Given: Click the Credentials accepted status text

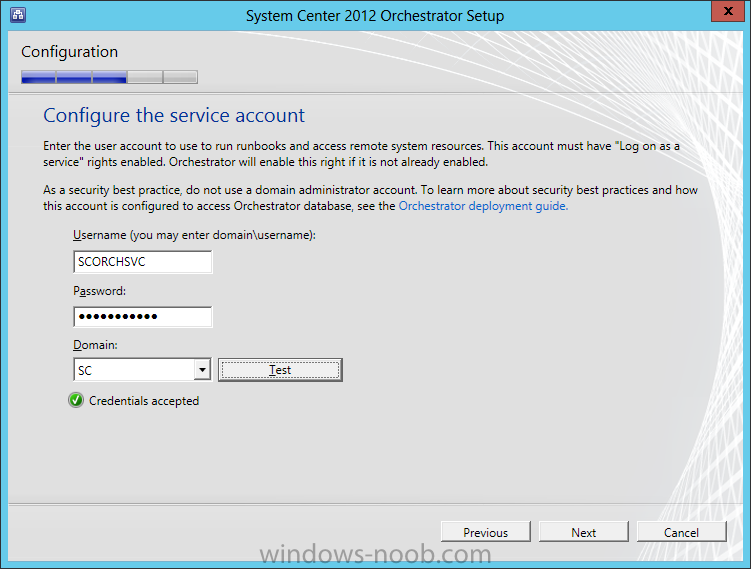Looking at the screenshot, I should click(144, 401).
